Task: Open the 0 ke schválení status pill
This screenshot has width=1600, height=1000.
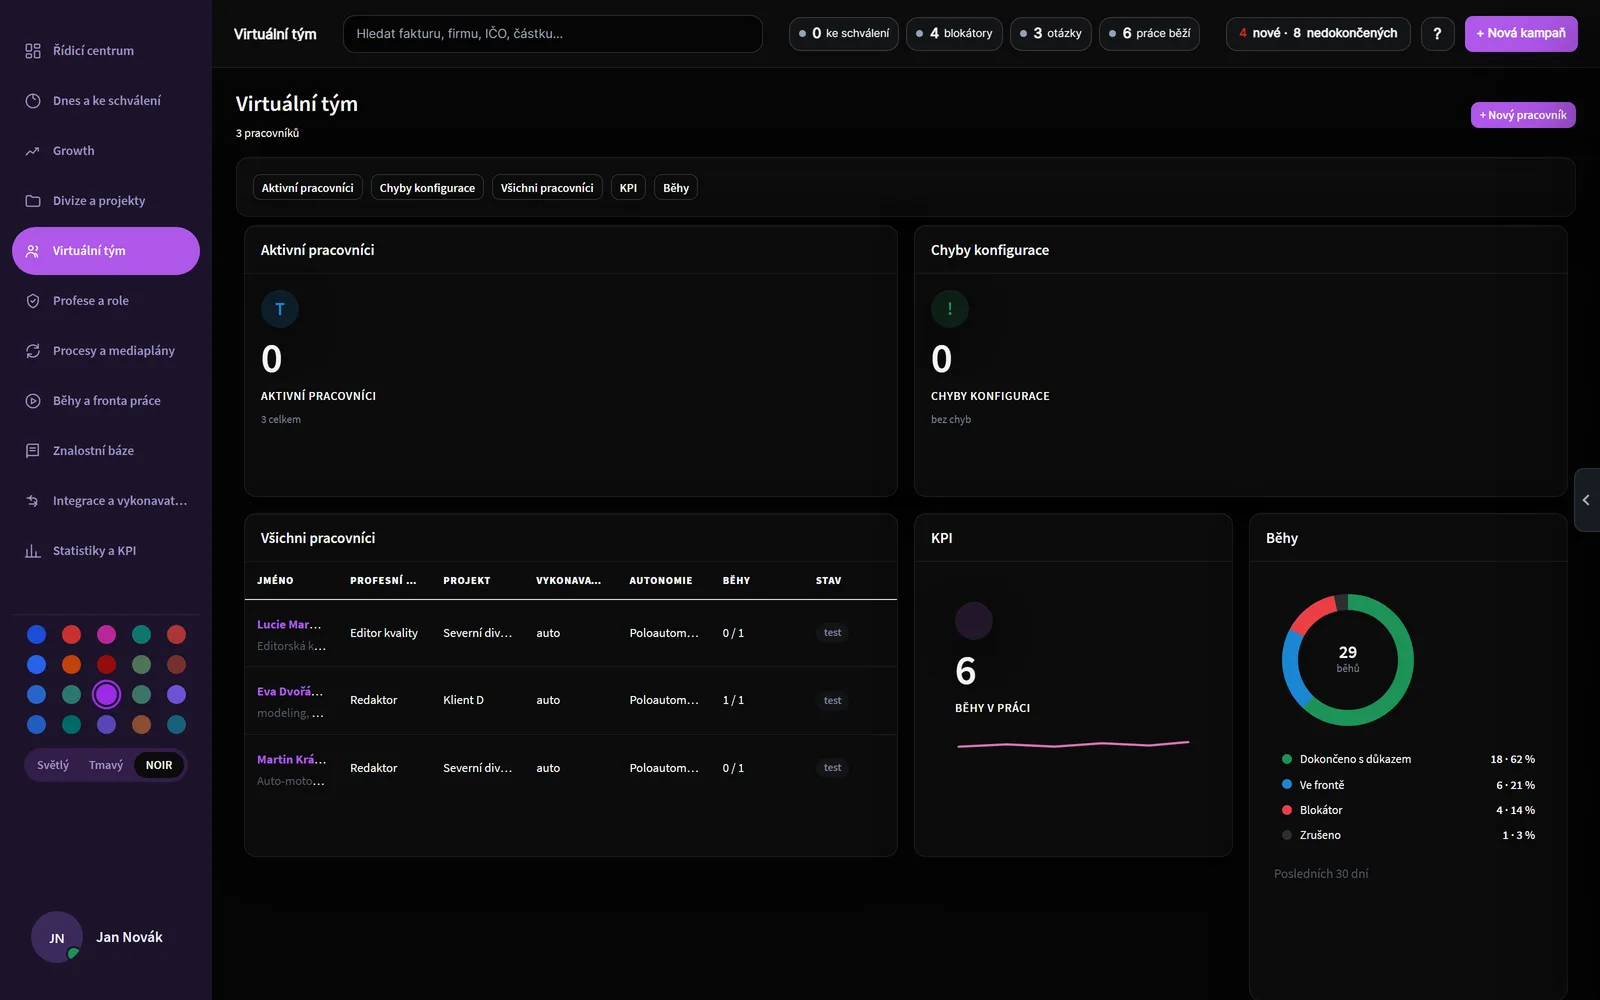Action: click(x=844, y=34)
